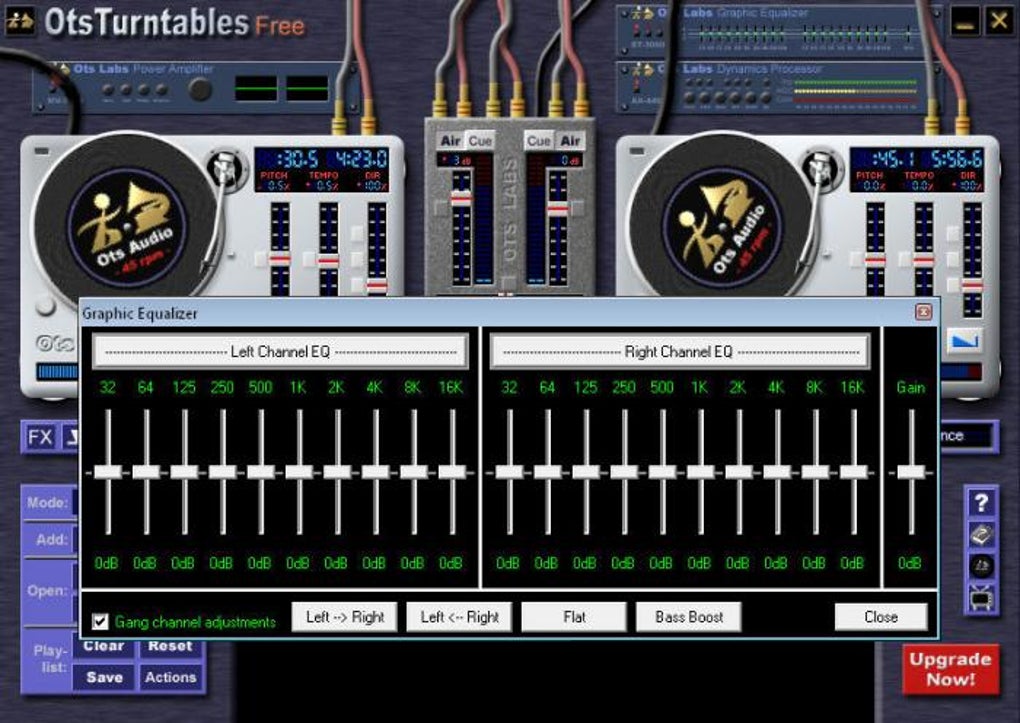Open the manual book icon in right sidebar
This screenshot has height=723, width=1020.
coord(981,534)
